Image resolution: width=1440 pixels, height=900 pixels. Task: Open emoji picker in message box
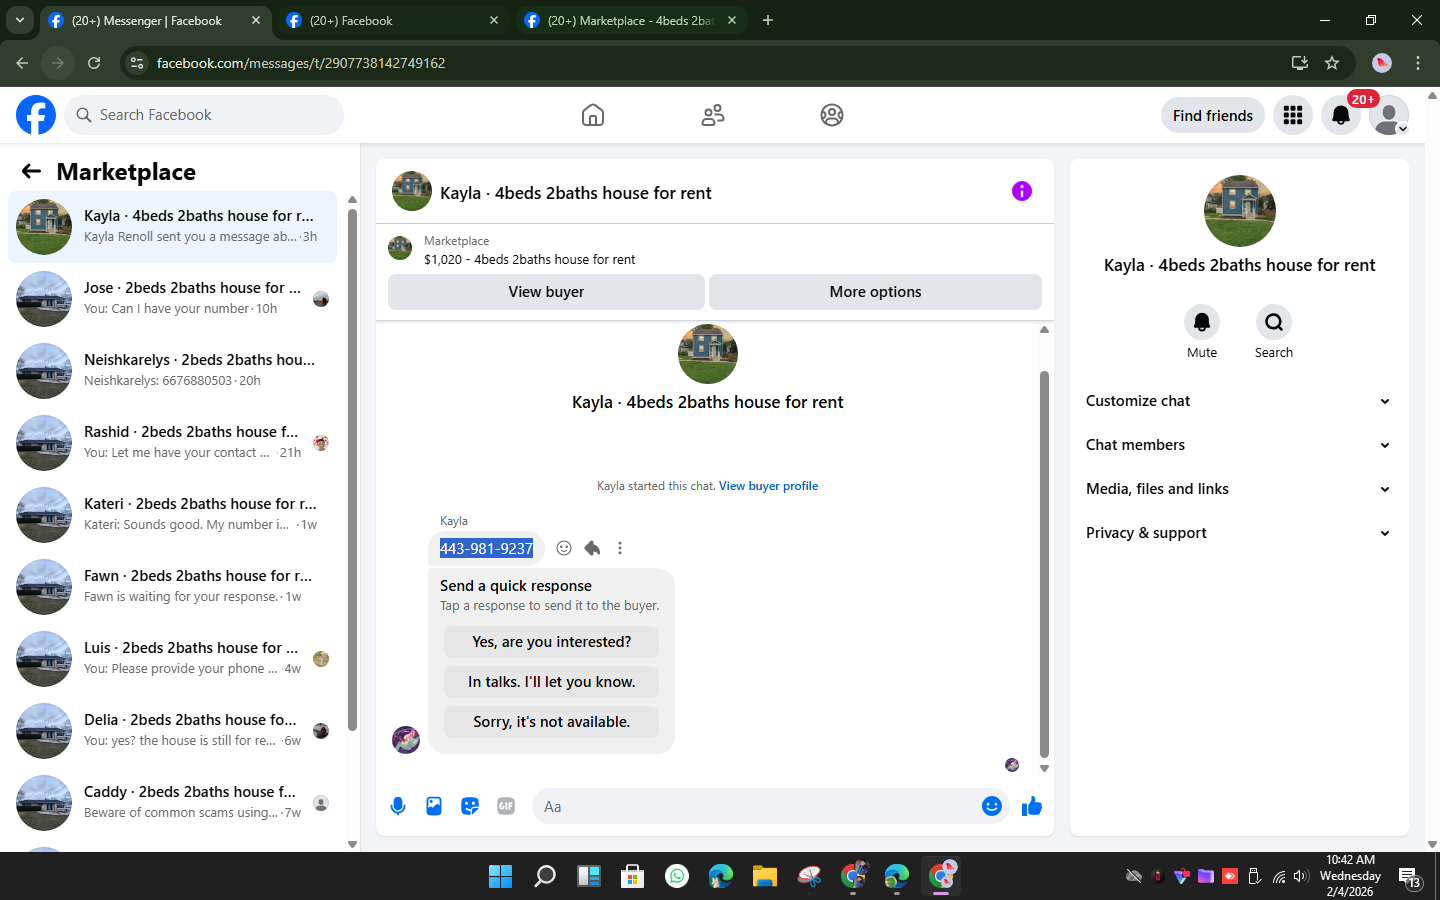tap(992, 806)
